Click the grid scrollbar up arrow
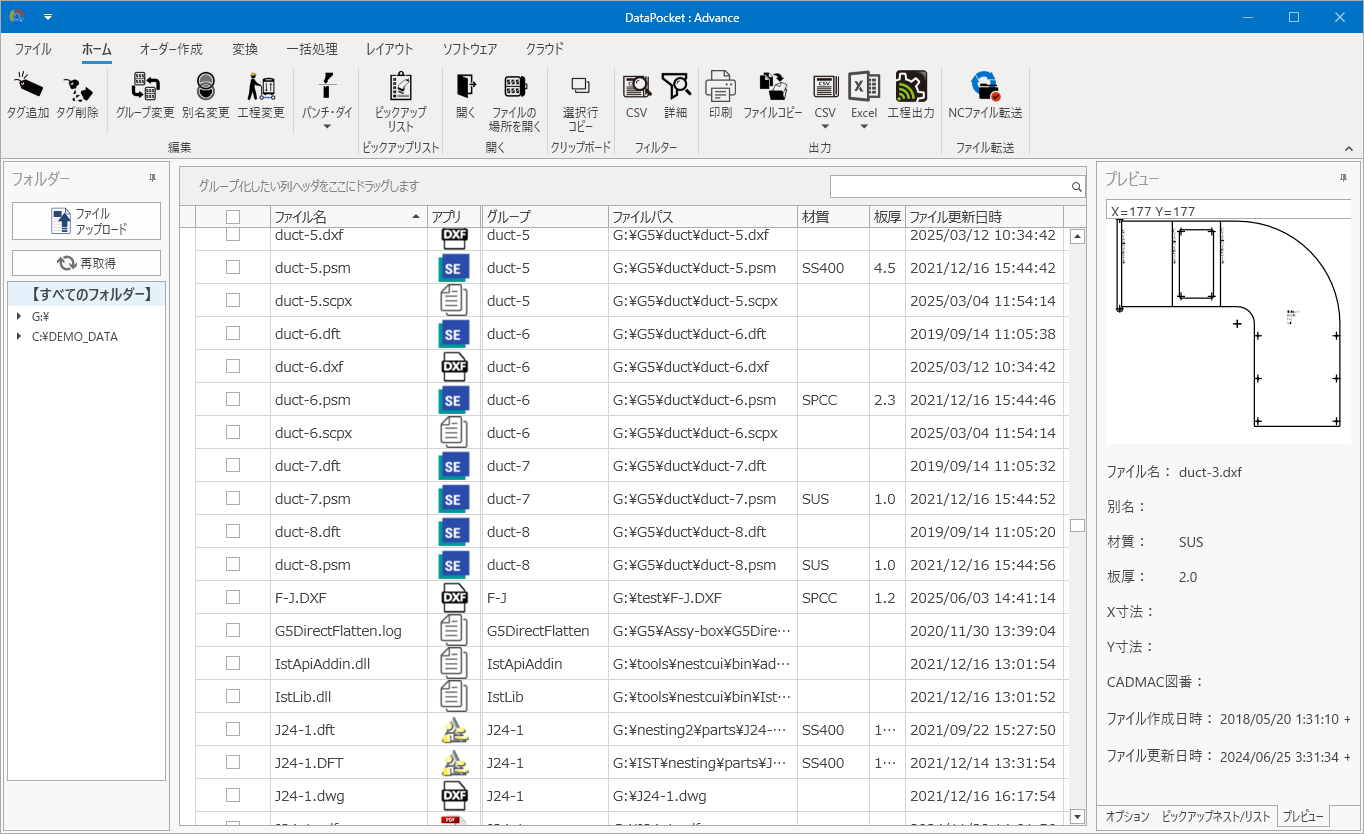 tap(1077, 237)
